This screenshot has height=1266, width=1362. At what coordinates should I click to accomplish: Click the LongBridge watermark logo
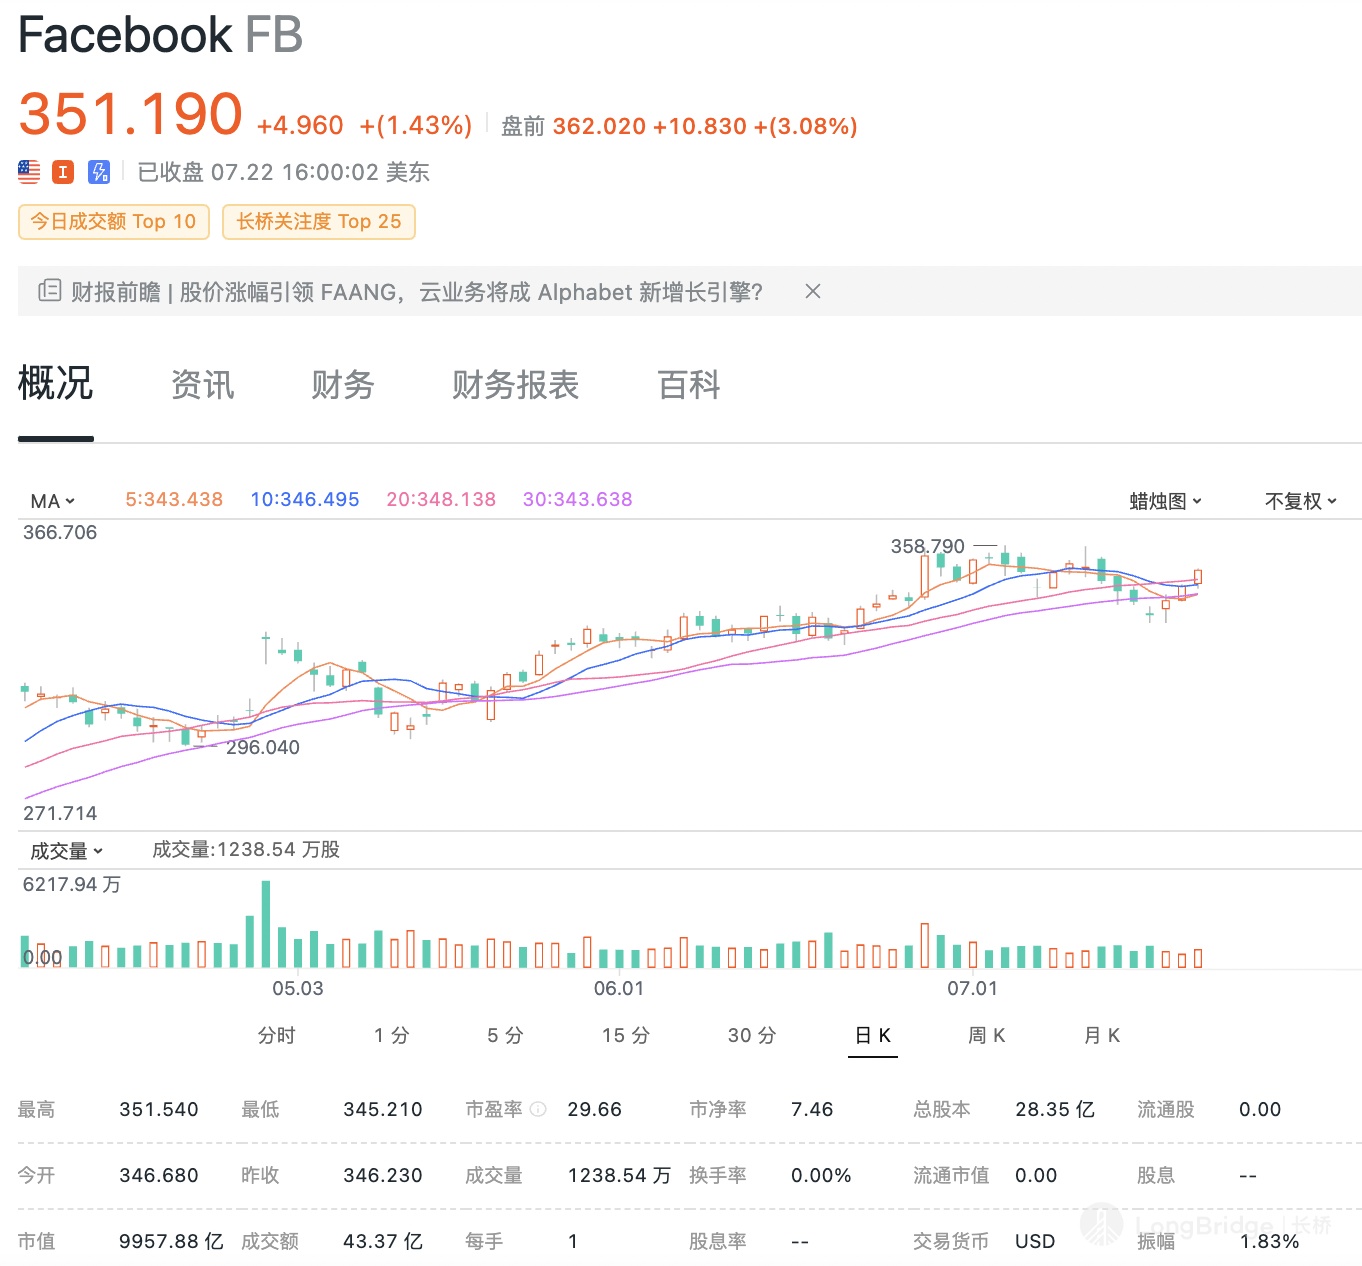pyautogui.click(x=1101, y=1224)
